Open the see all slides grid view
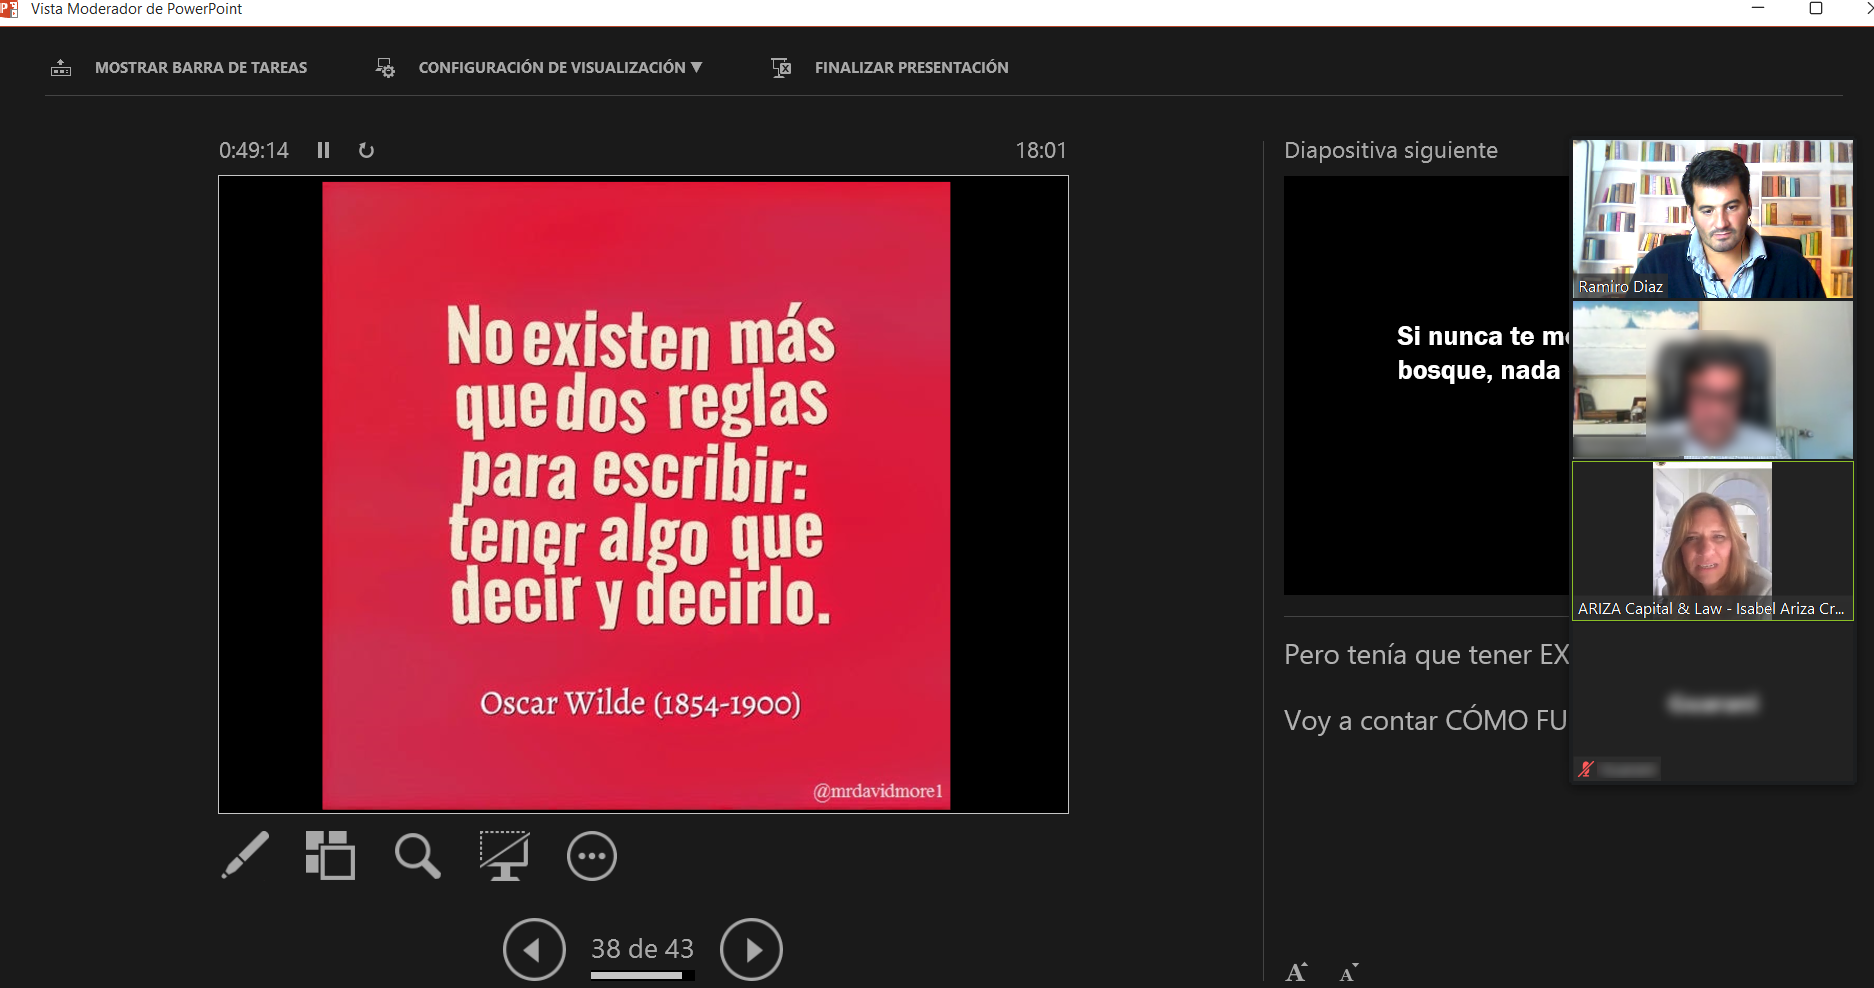 330,856
